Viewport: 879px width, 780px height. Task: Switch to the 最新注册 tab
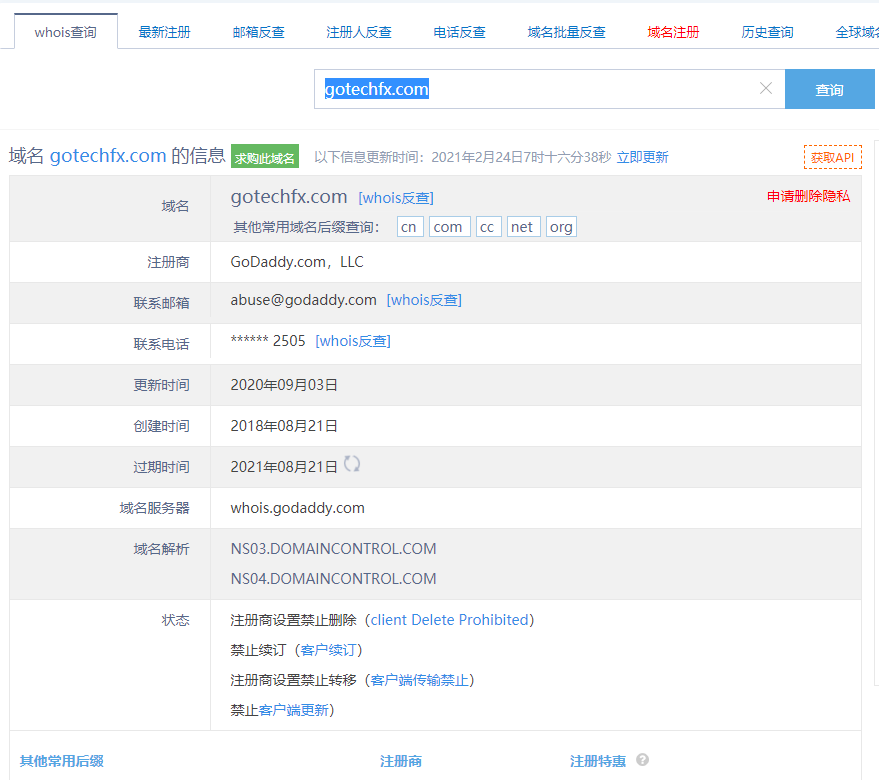point(164,32)
